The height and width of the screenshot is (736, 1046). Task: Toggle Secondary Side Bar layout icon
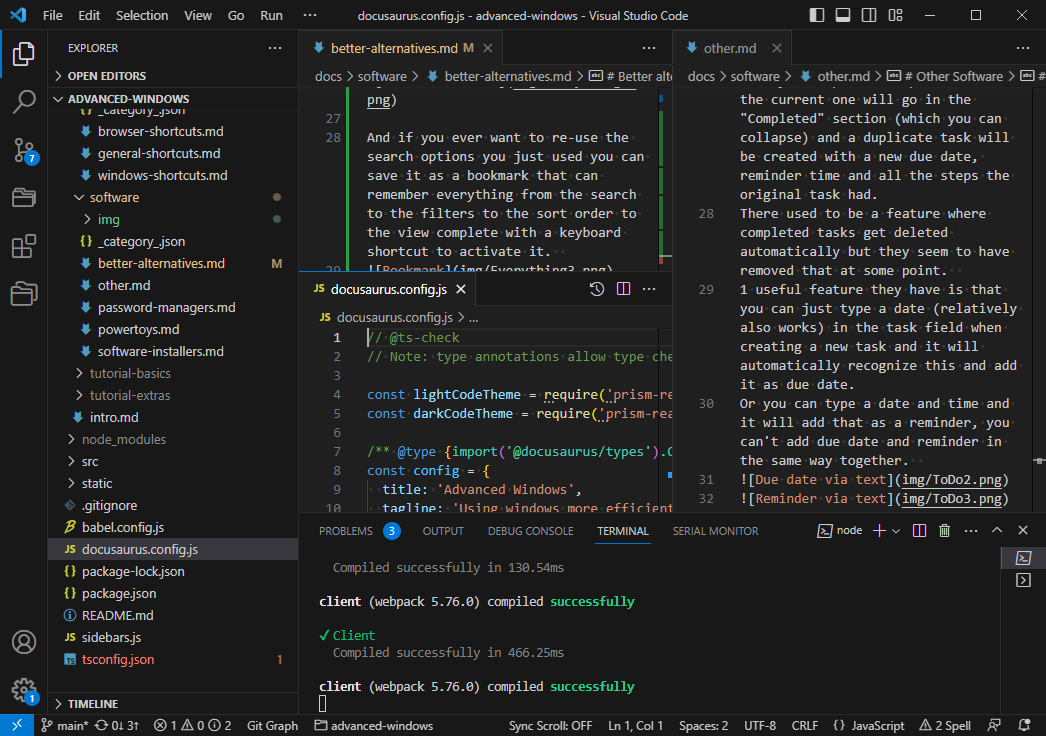869,15
